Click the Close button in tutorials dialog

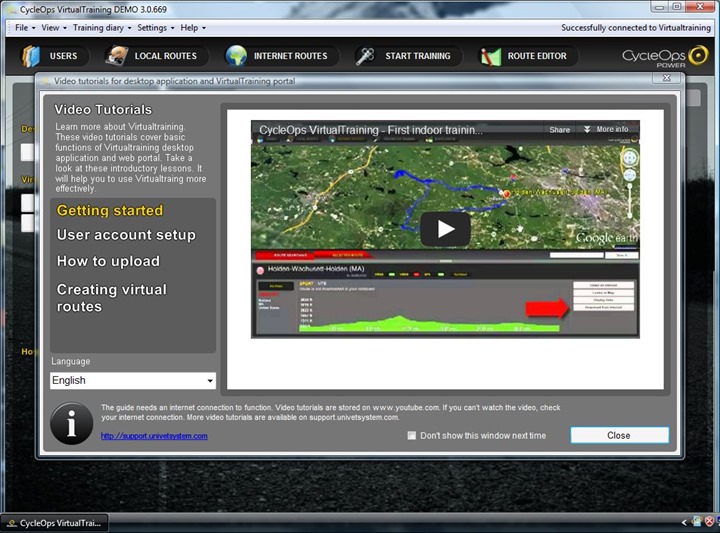tap(619, 435)
